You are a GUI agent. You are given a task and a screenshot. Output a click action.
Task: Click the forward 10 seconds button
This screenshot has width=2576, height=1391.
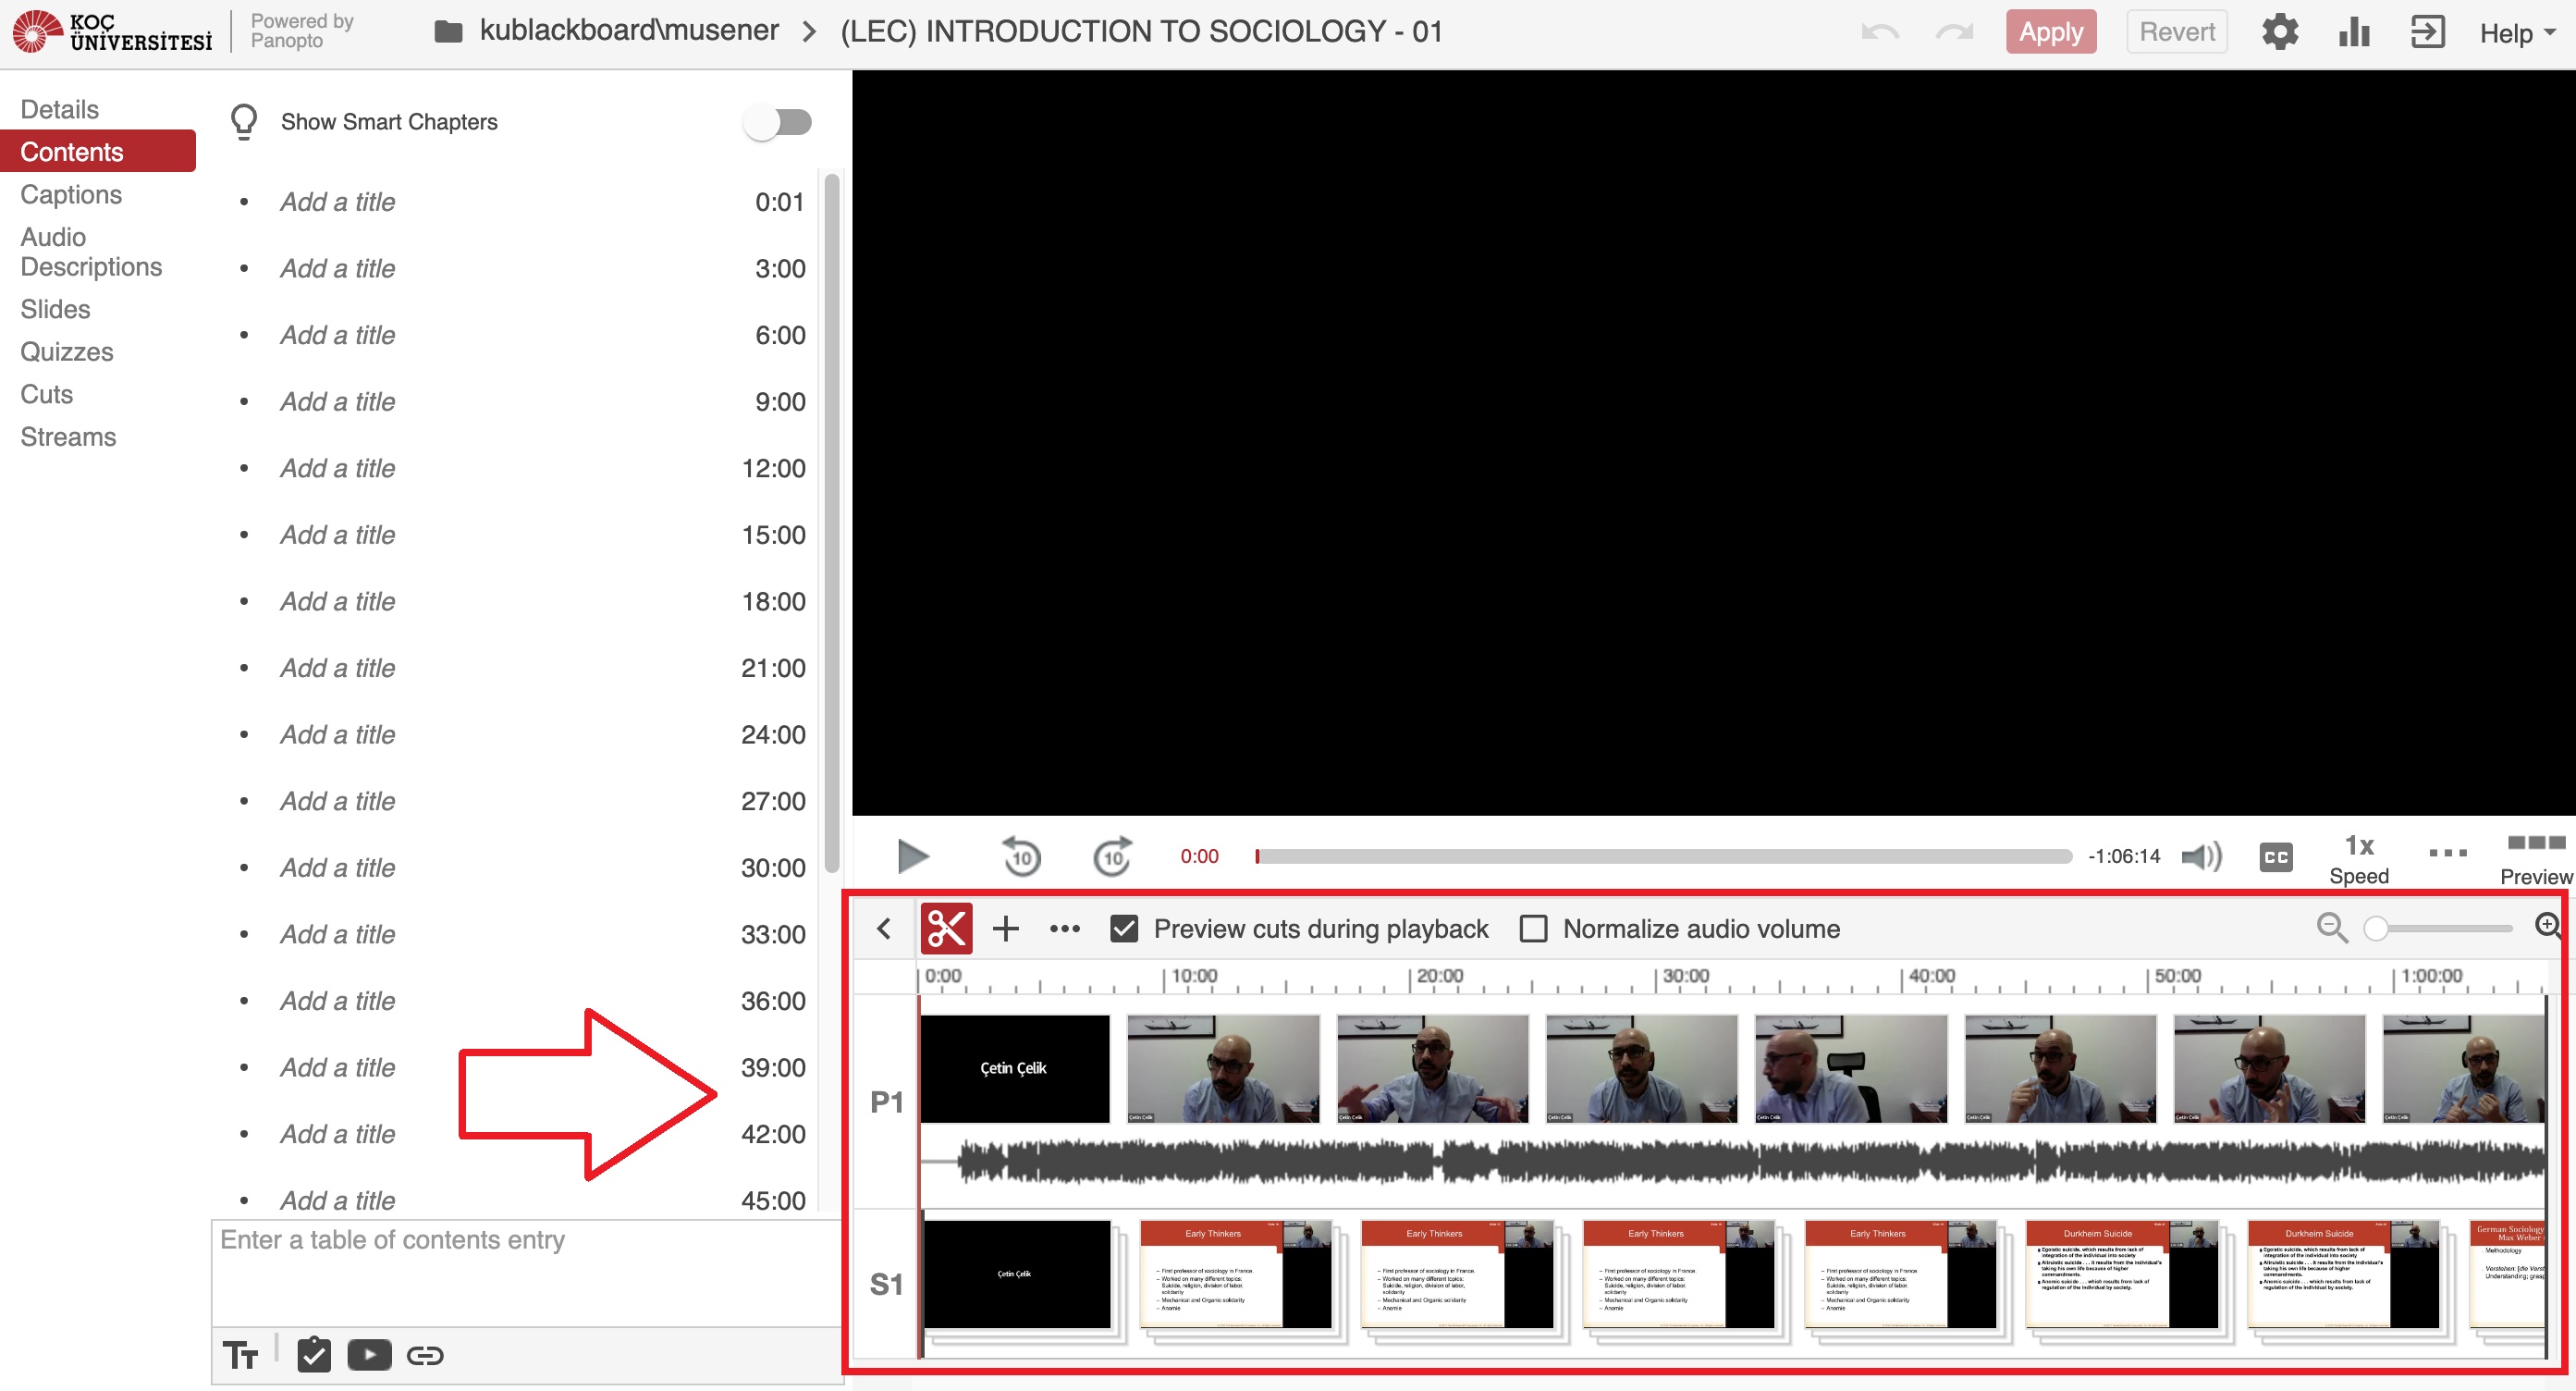1112,856
